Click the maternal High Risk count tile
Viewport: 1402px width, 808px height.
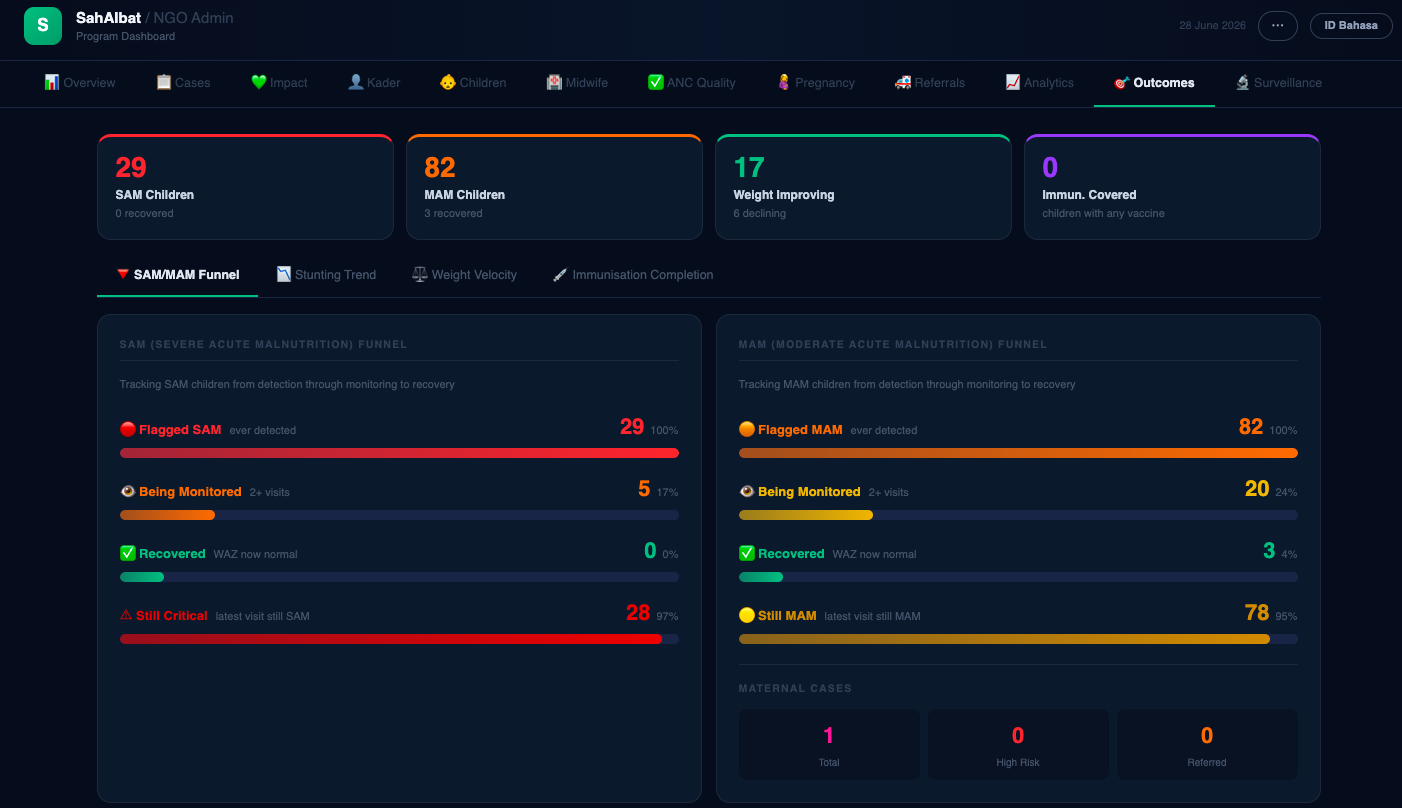point(1018,745)
